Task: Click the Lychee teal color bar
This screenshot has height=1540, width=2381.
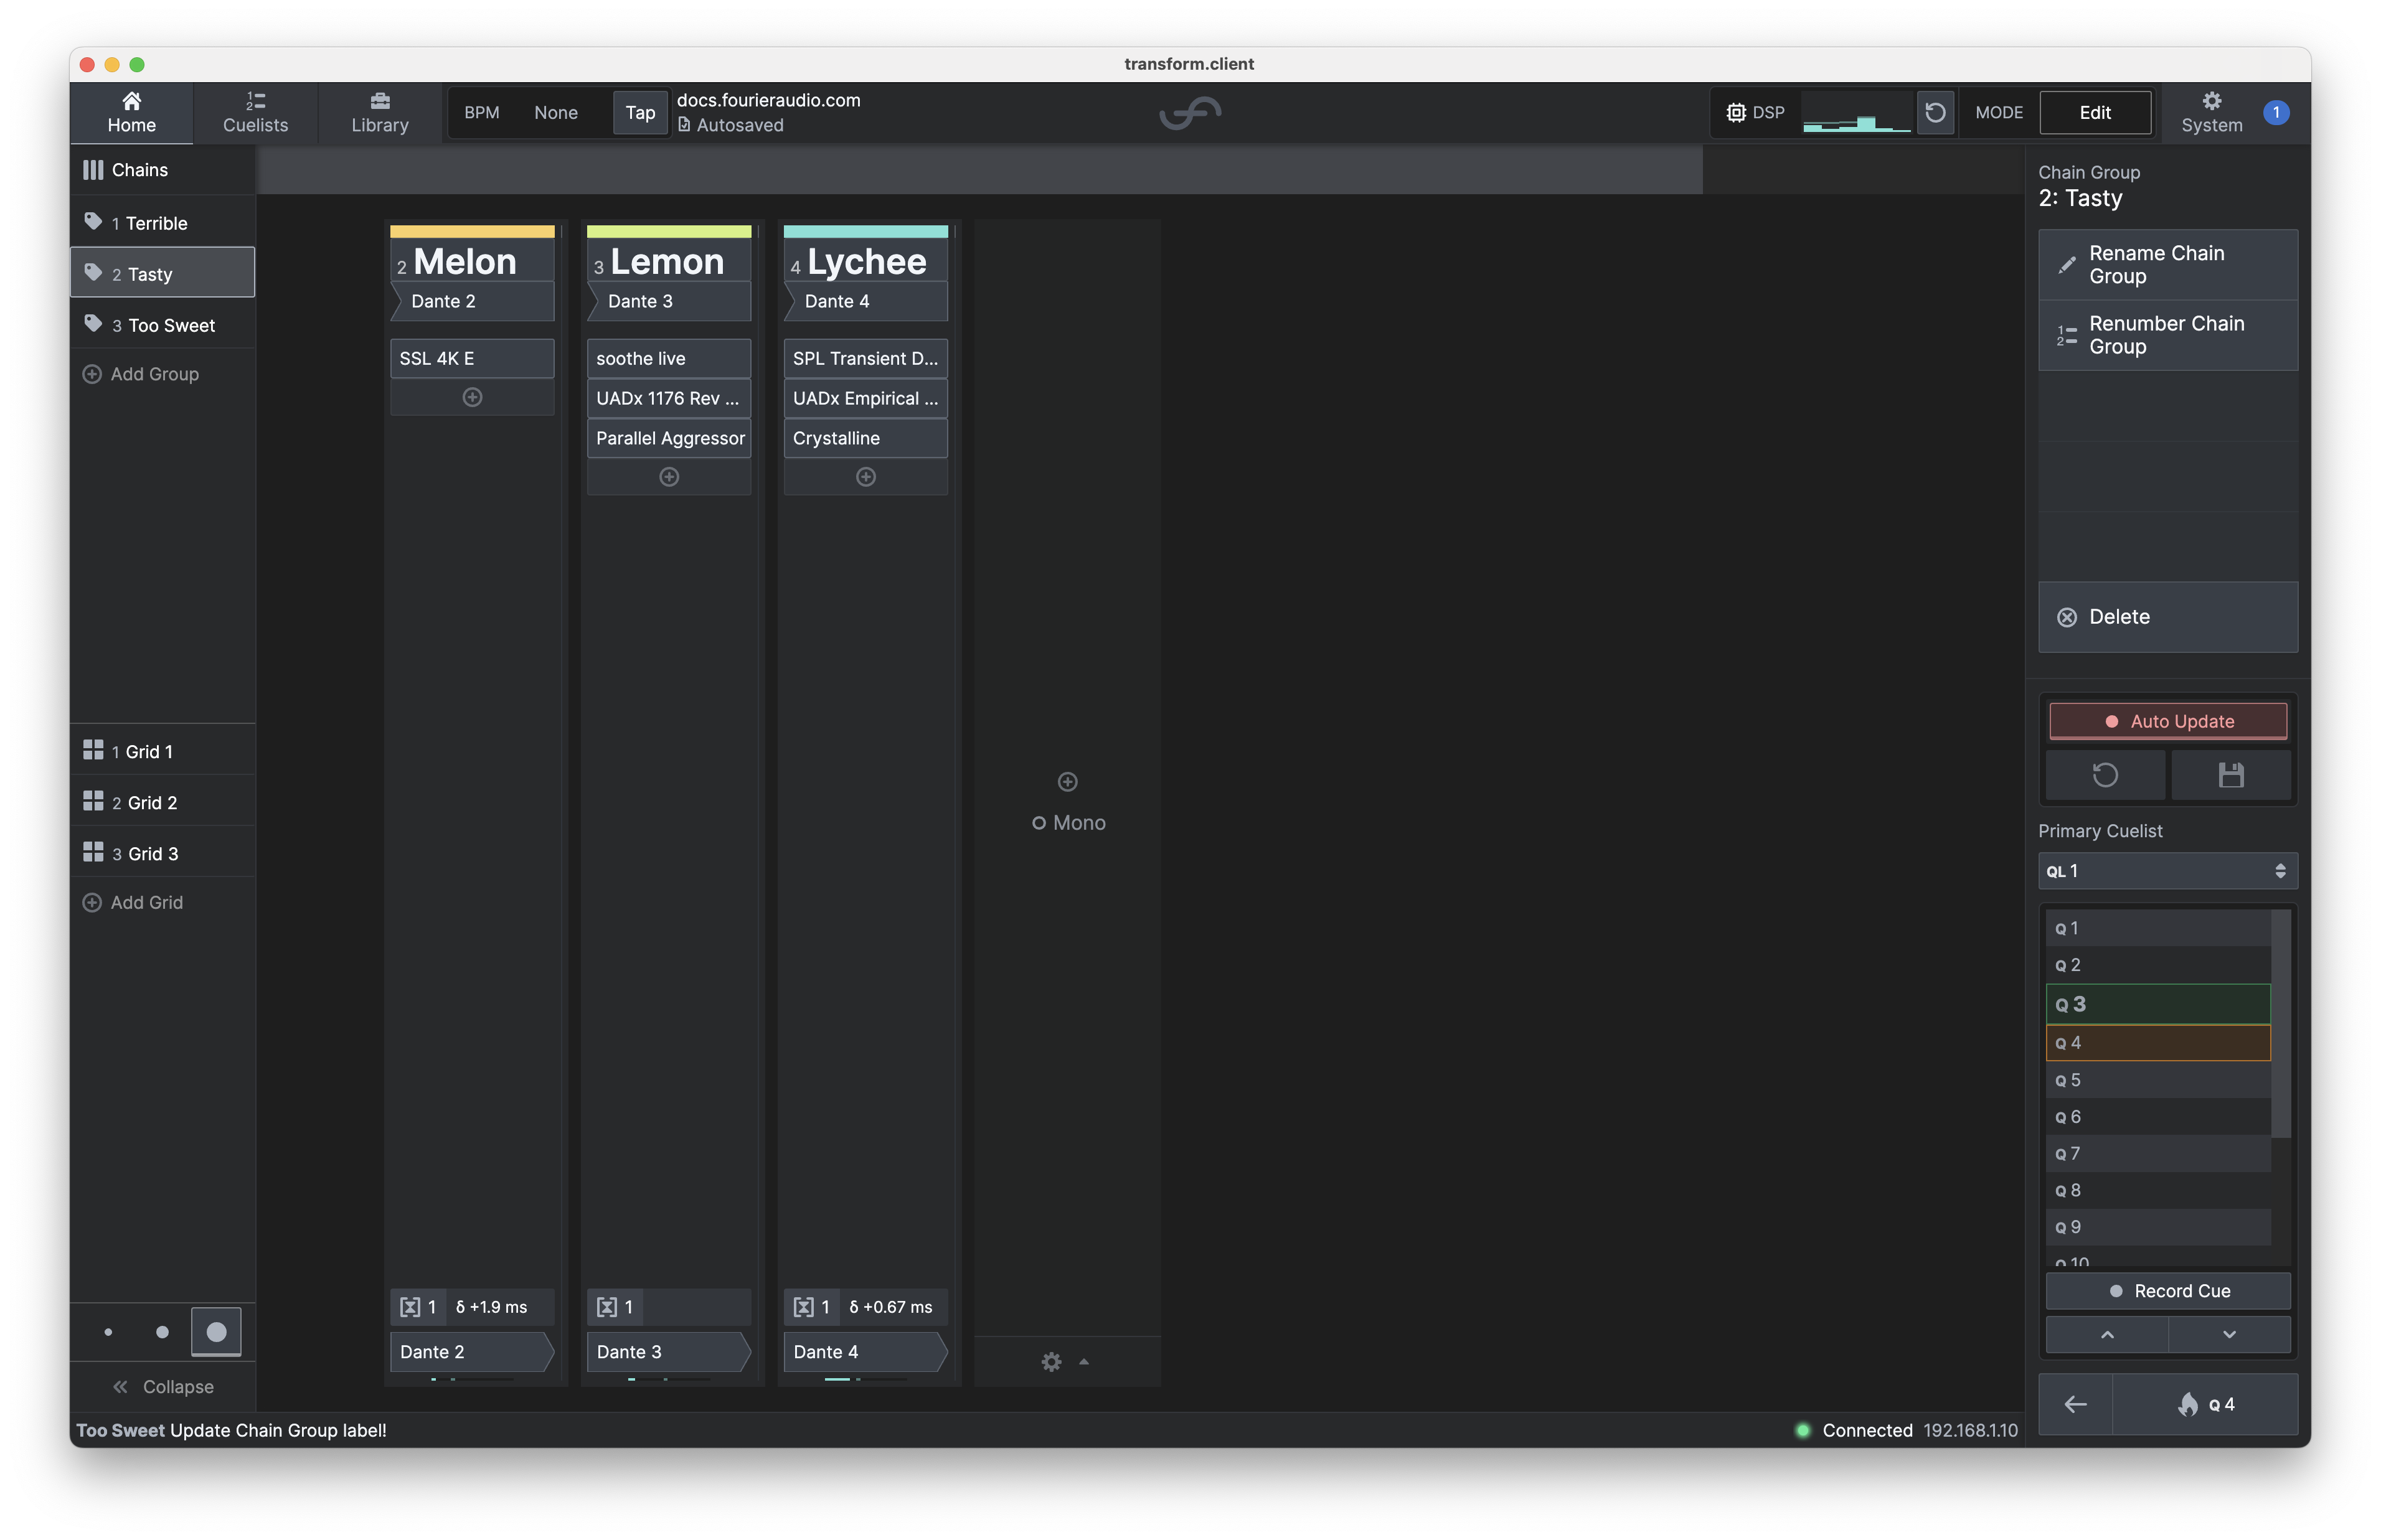Action: (x=866, y=231)
